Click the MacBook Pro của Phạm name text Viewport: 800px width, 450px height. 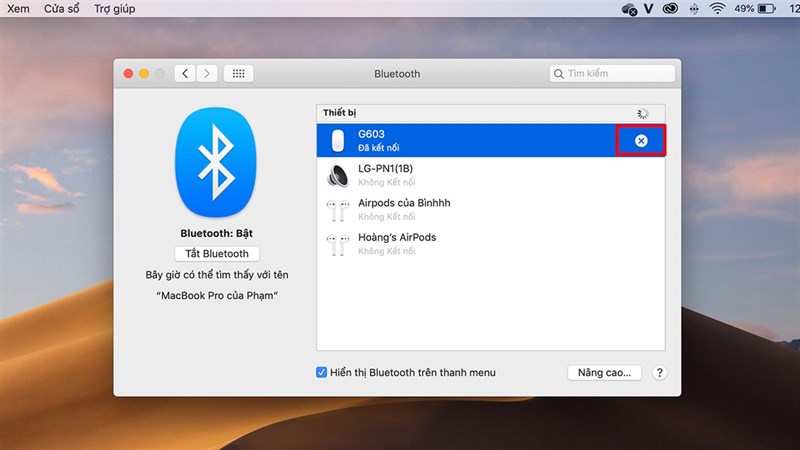pos(217,295)
